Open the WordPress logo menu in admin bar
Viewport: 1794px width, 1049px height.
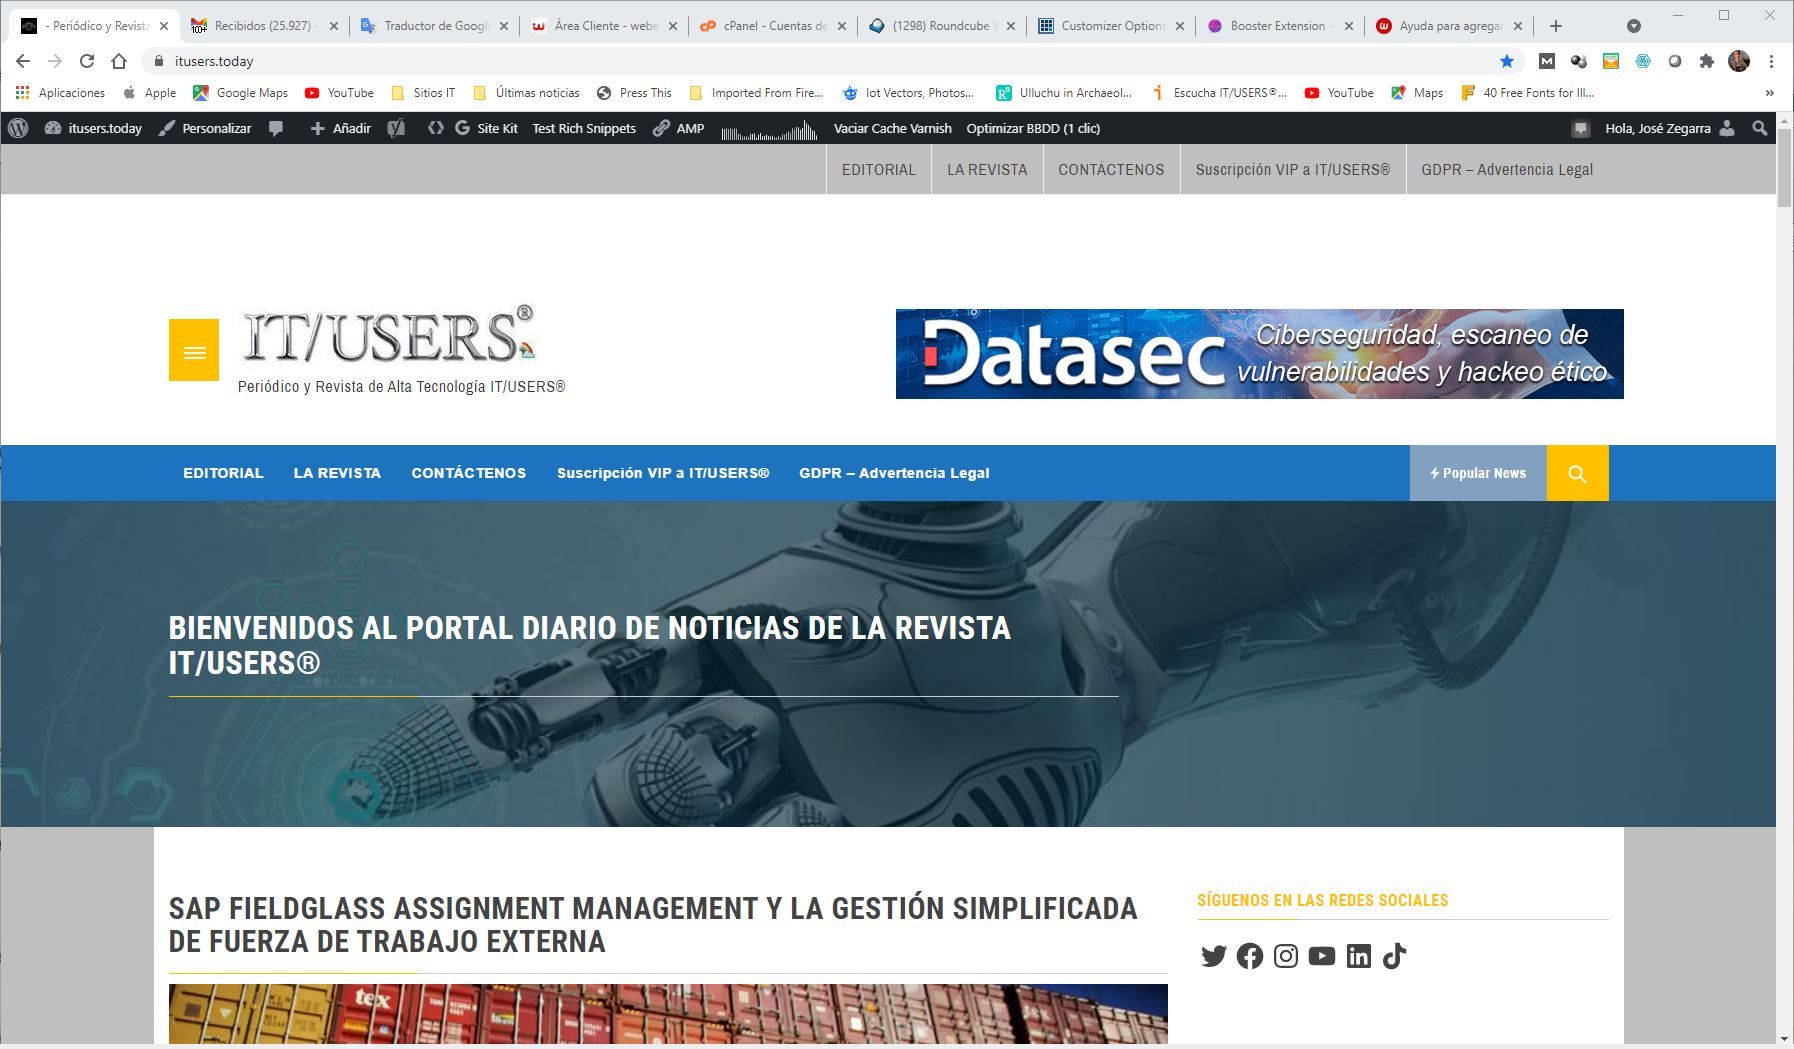pyautogui.click(x=18, y=128)
